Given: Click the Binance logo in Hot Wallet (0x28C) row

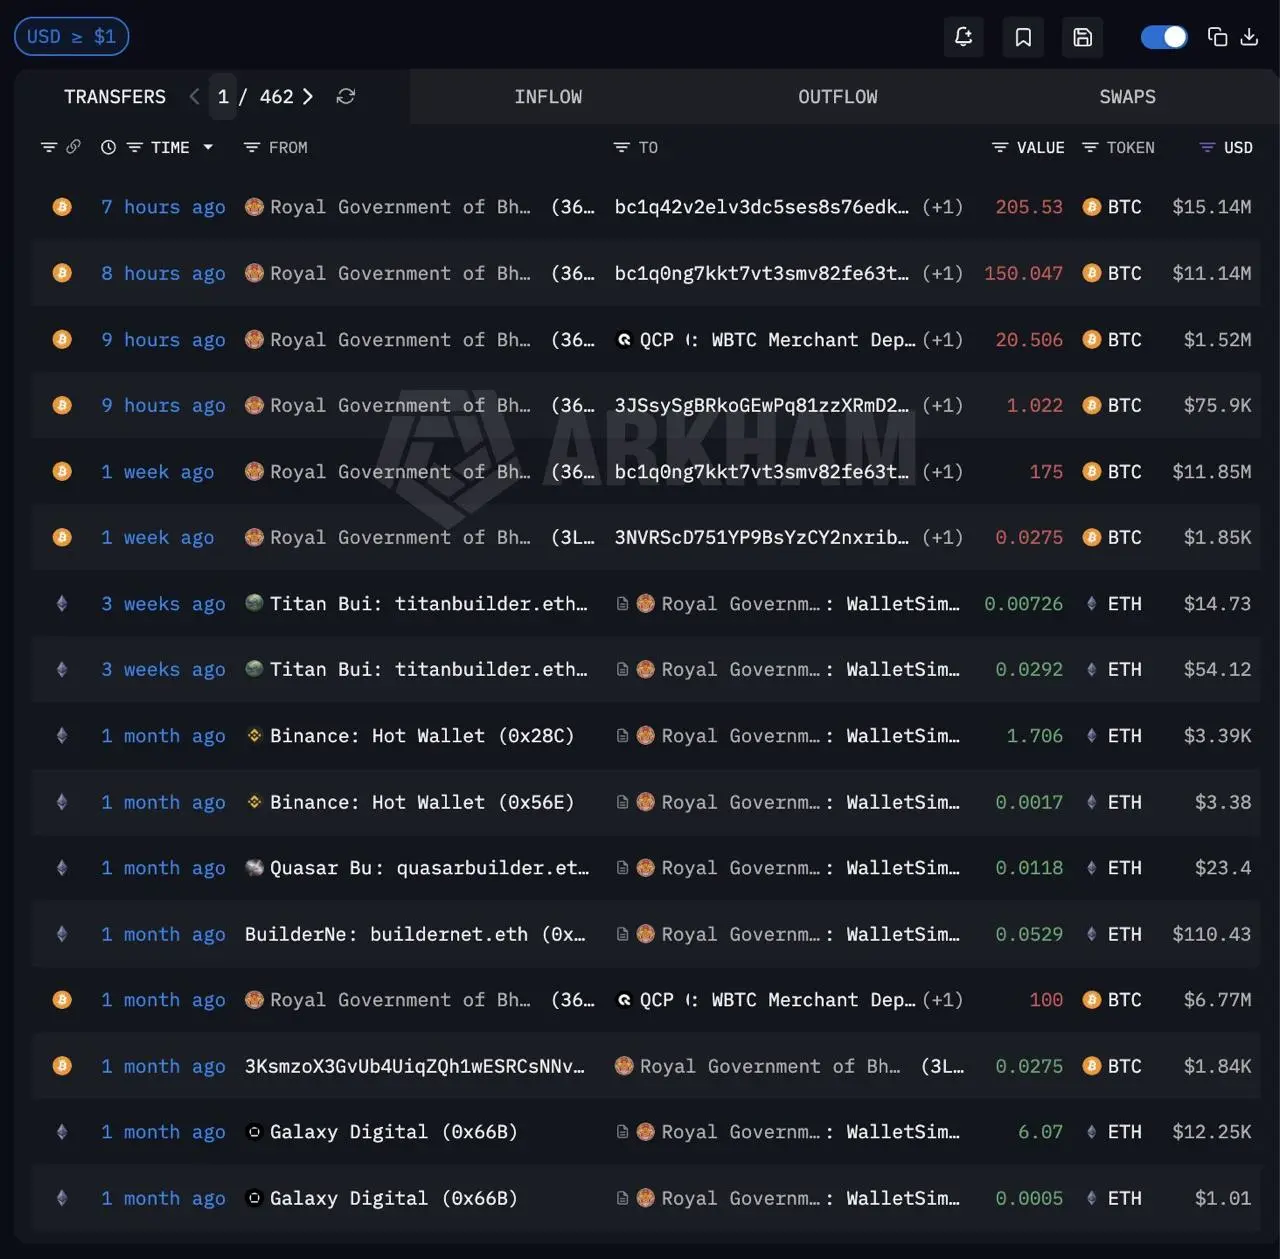Looking at the screenshot, I should tap(254, 735).
